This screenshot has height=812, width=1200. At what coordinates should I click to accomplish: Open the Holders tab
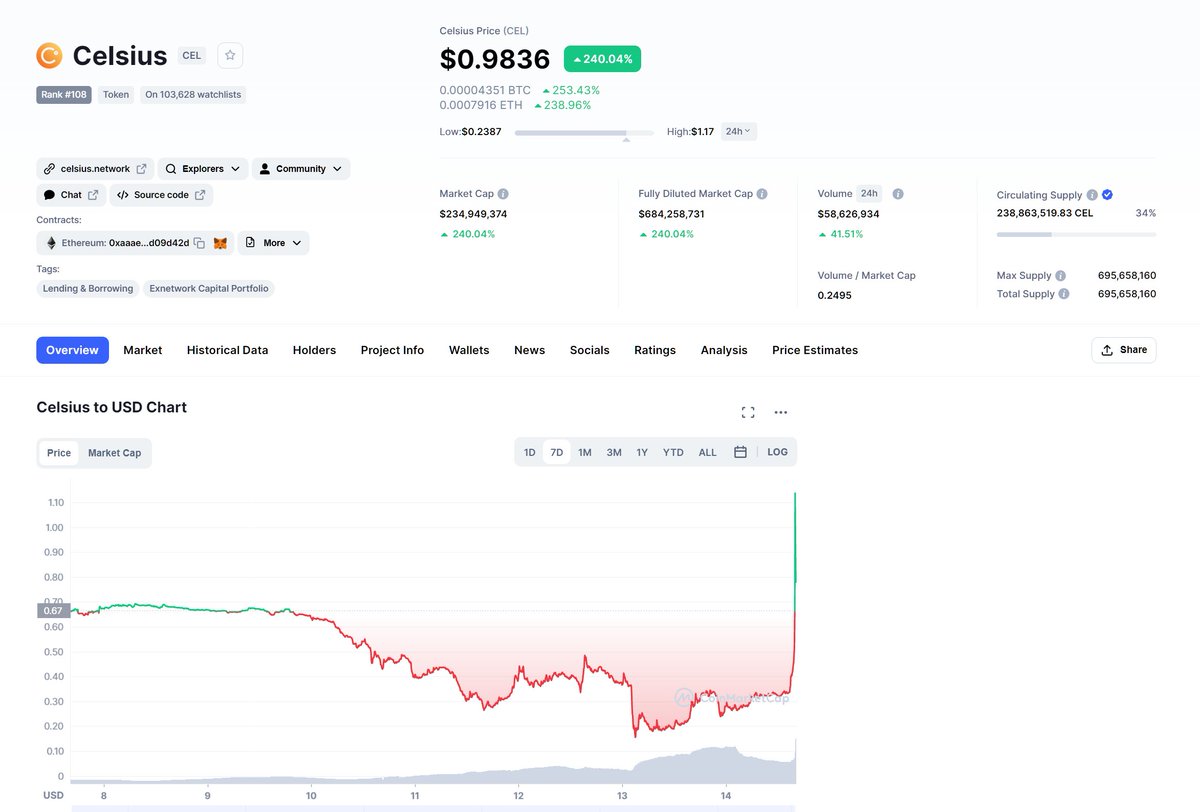[314, 350]
